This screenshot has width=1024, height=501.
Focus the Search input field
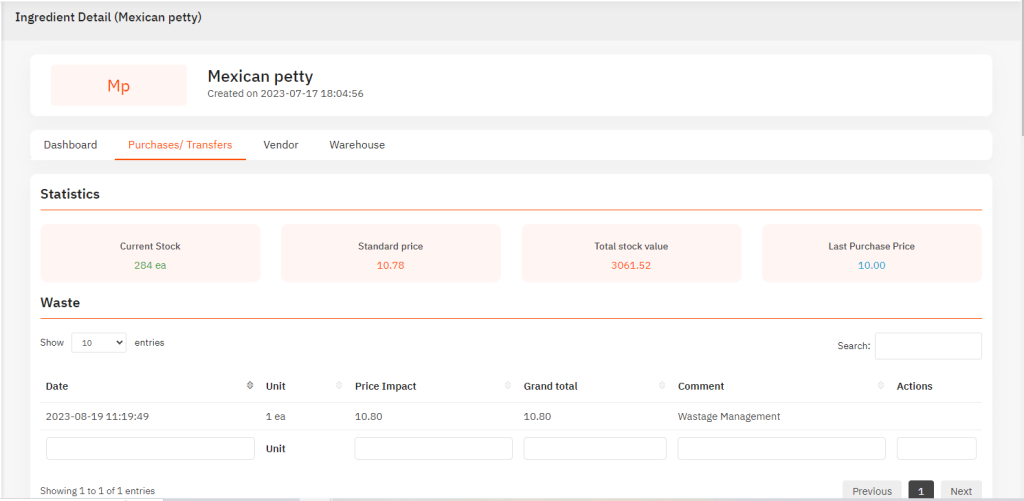coord(928,346)
